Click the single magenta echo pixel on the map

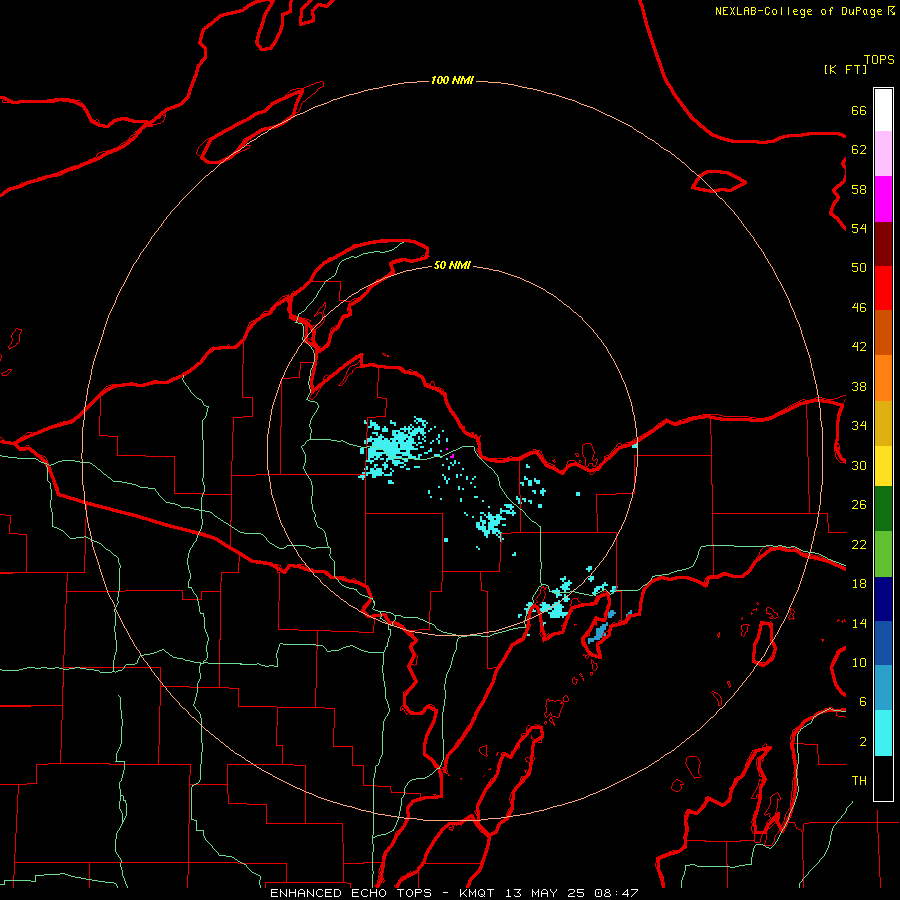point(452,456)
